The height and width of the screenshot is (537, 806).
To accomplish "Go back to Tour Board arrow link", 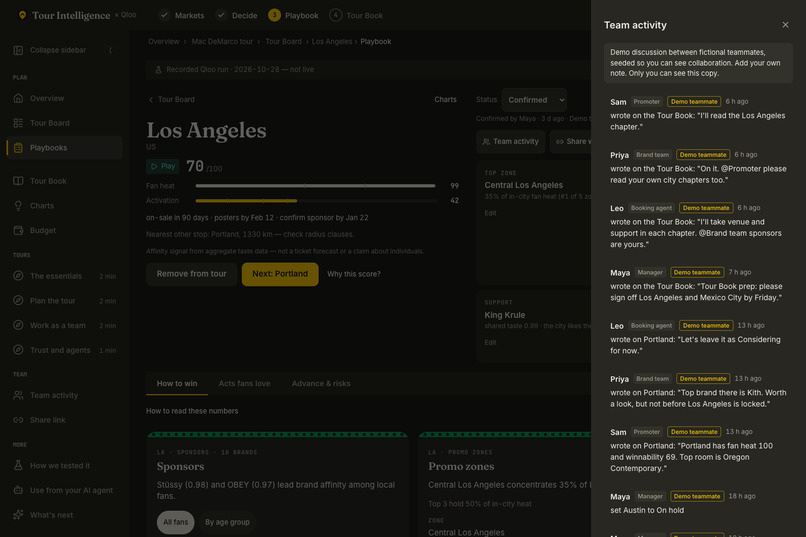I will point(172,100).
